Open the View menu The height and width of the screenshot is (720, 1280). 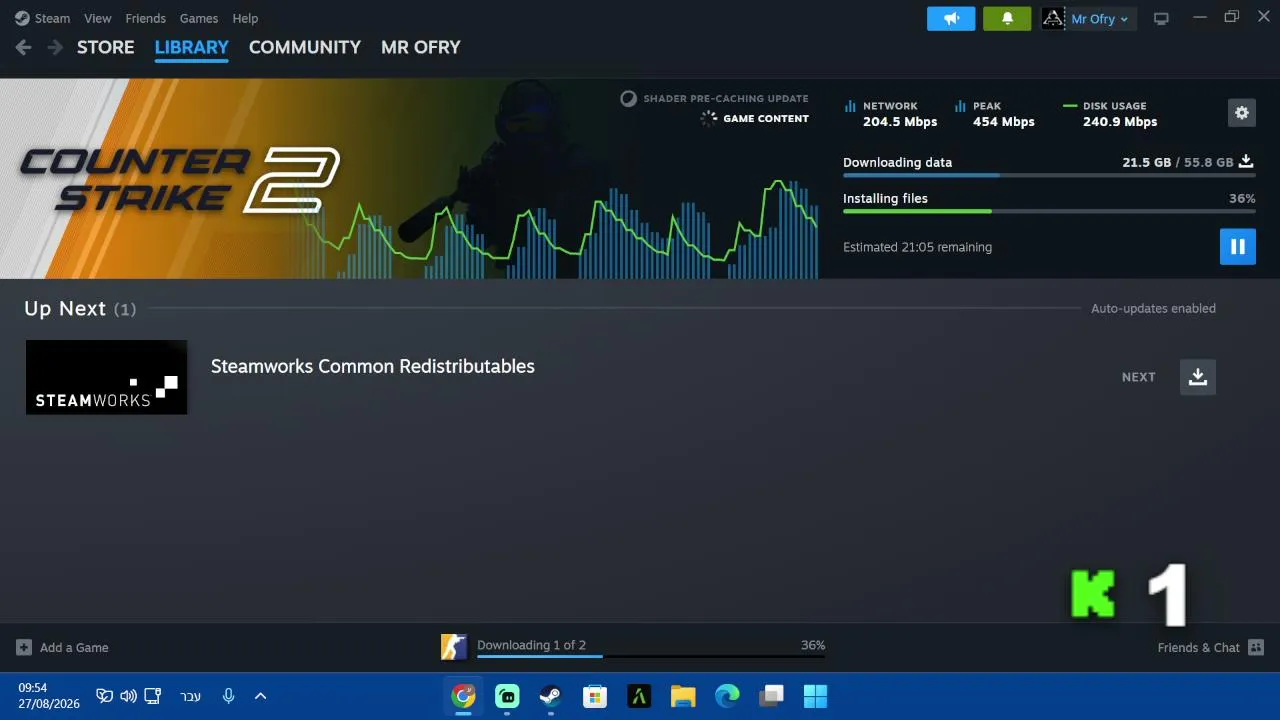[98, 18]
